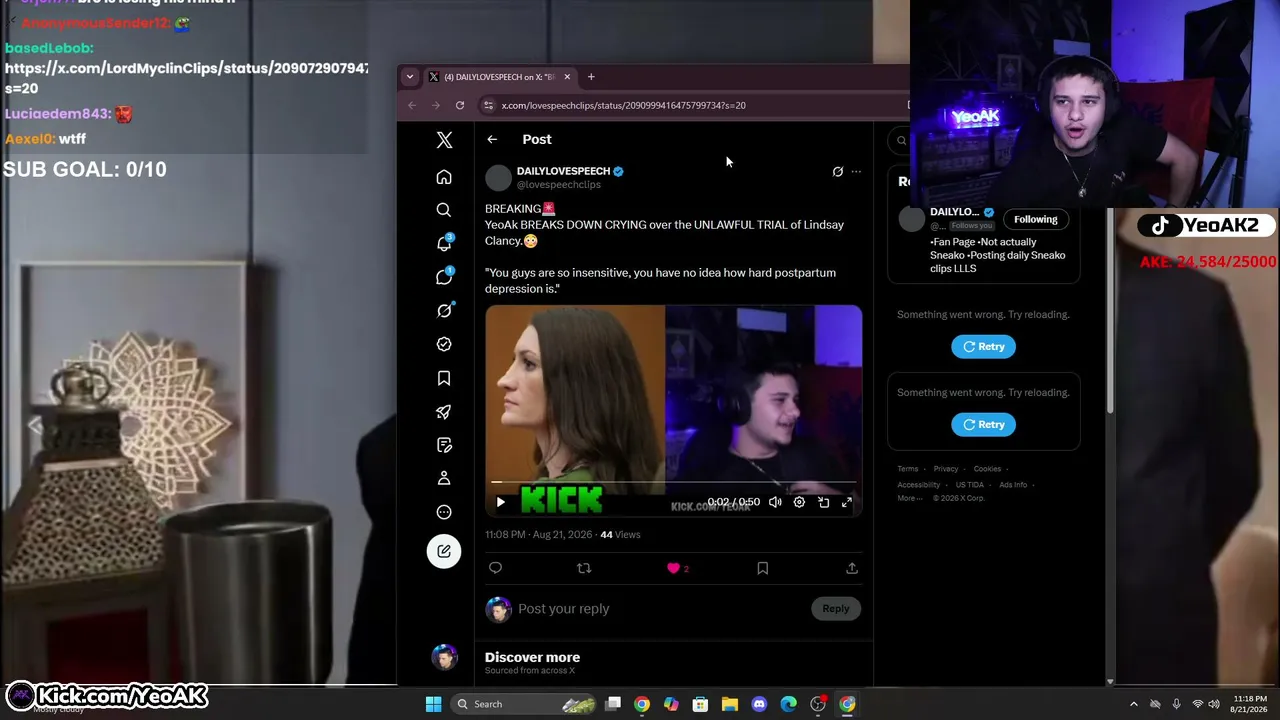Viewport: 1280px width, 720px height.
Task: Open Chat messages in X sidebar
Action: click(444, 277)
